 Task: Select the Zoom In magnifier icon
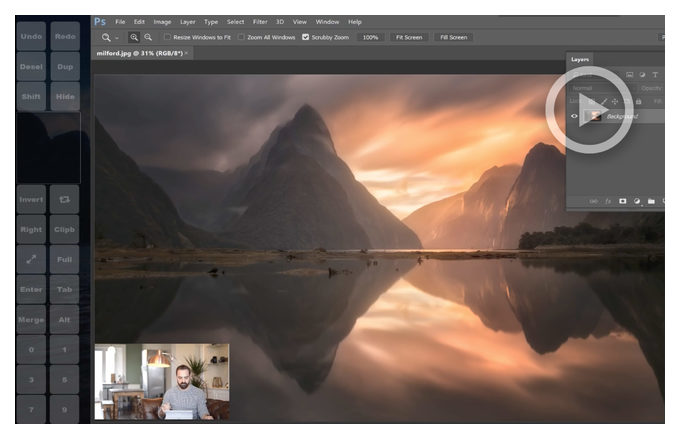click(134, 37)
